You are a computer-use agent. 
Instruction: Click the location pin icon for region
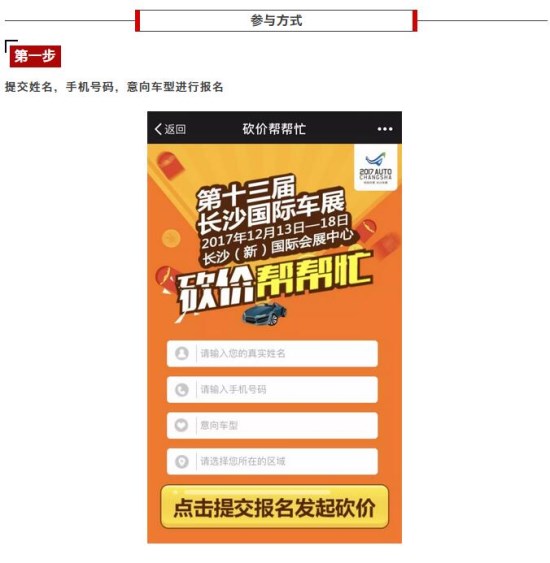tap(182, 461)
